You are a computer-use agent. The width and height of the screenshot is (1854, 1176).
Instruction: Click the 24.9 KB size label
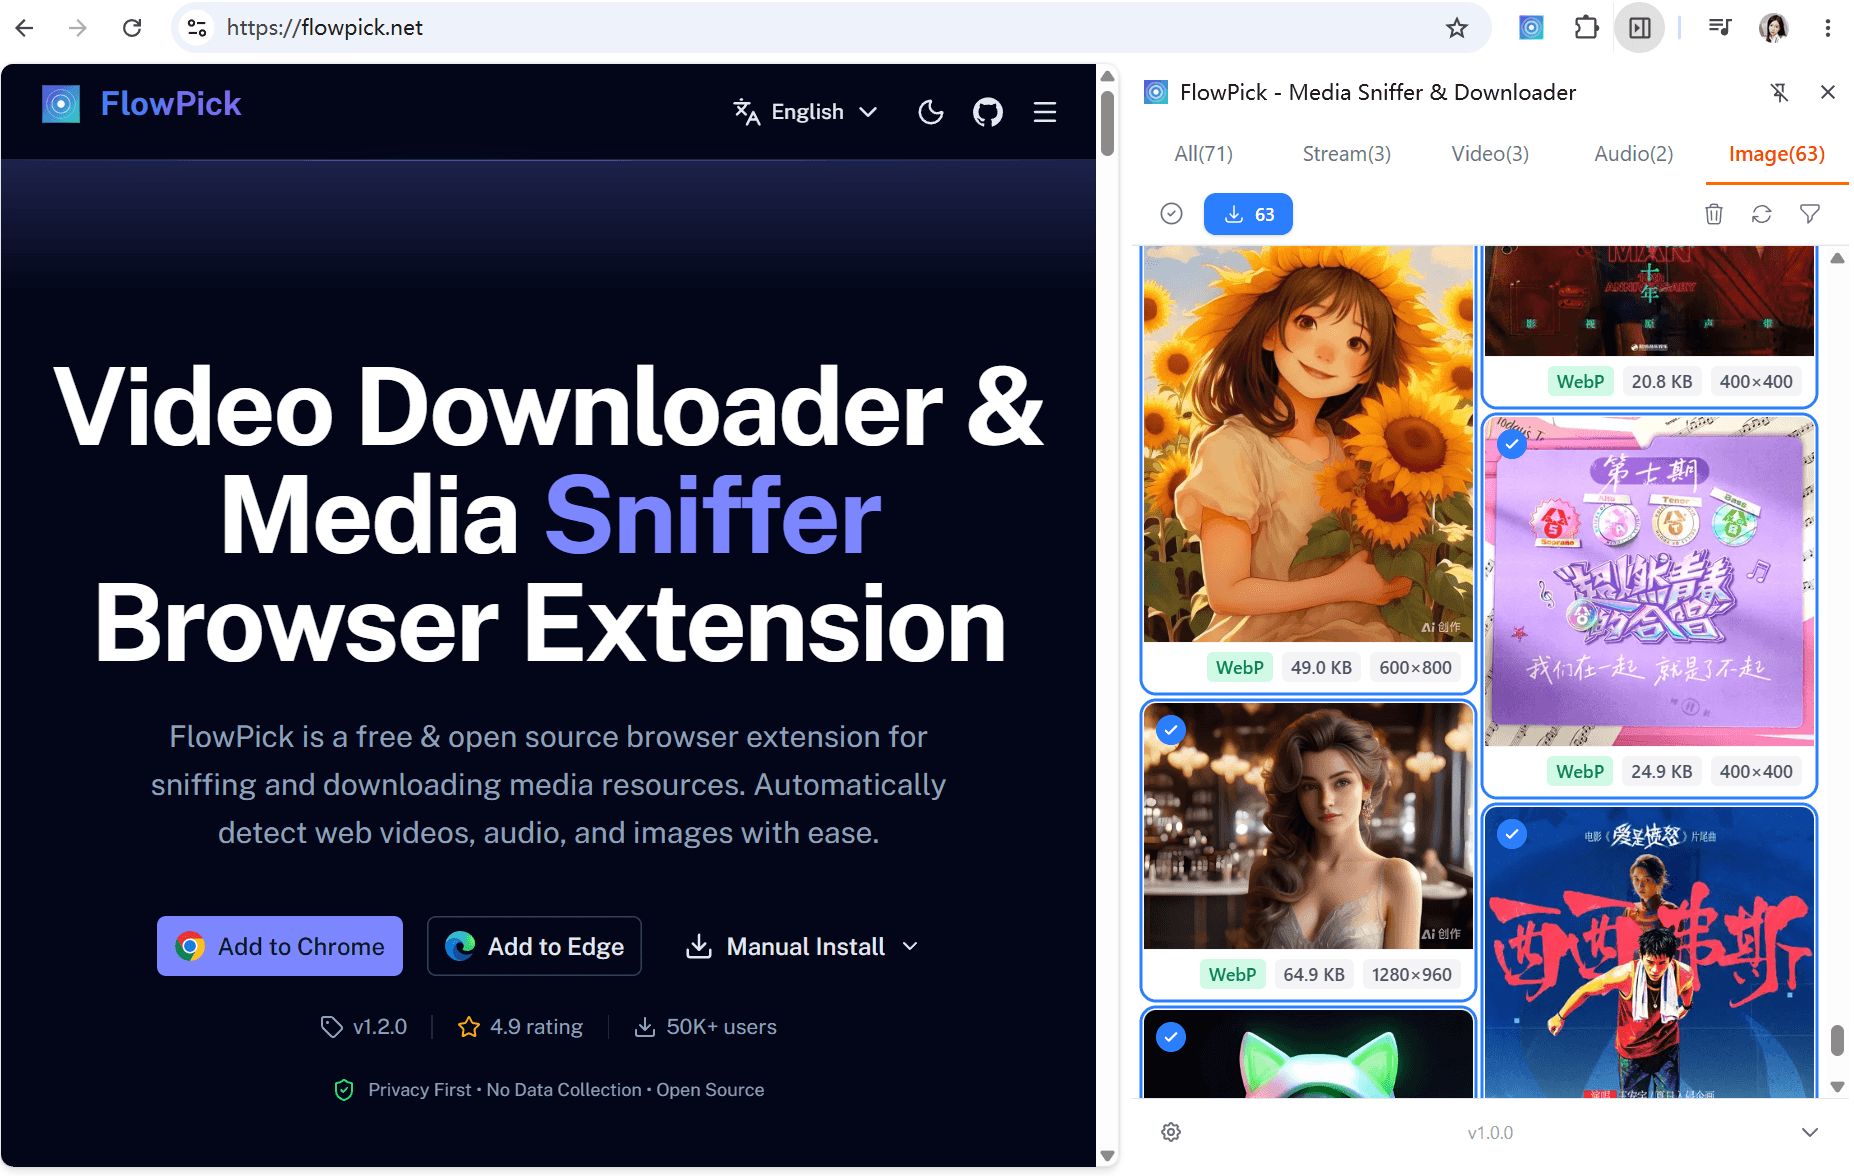point(1662,771)
